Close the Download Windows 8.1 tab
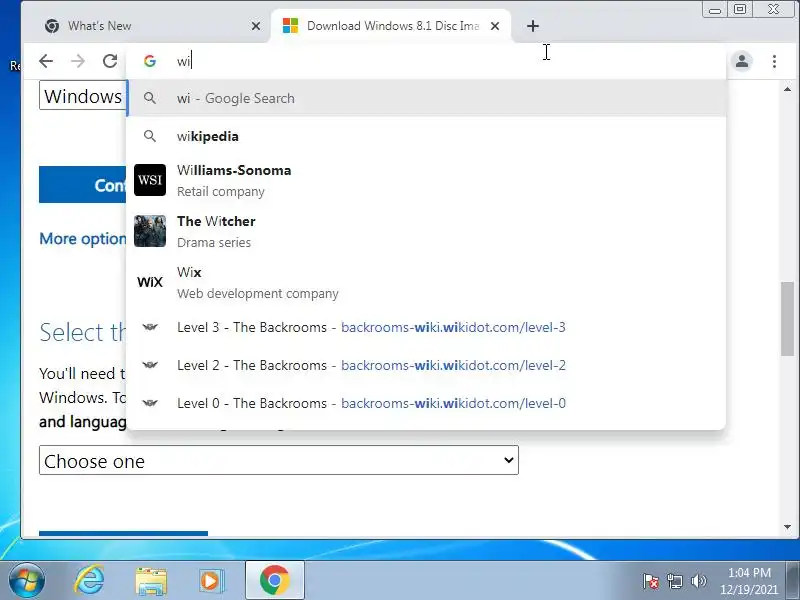This screenshot has height=600, width=800. [x=495, y=26]
